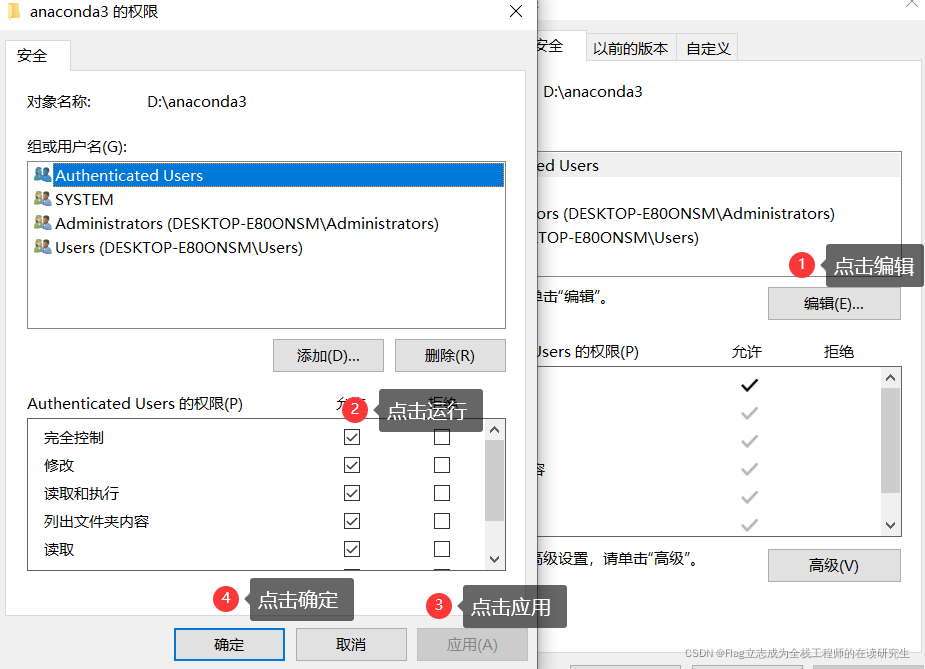Click scroll down arrow in properties permissions list
Image resolution: width=925 pixels, height=669 pixels.
890,525
